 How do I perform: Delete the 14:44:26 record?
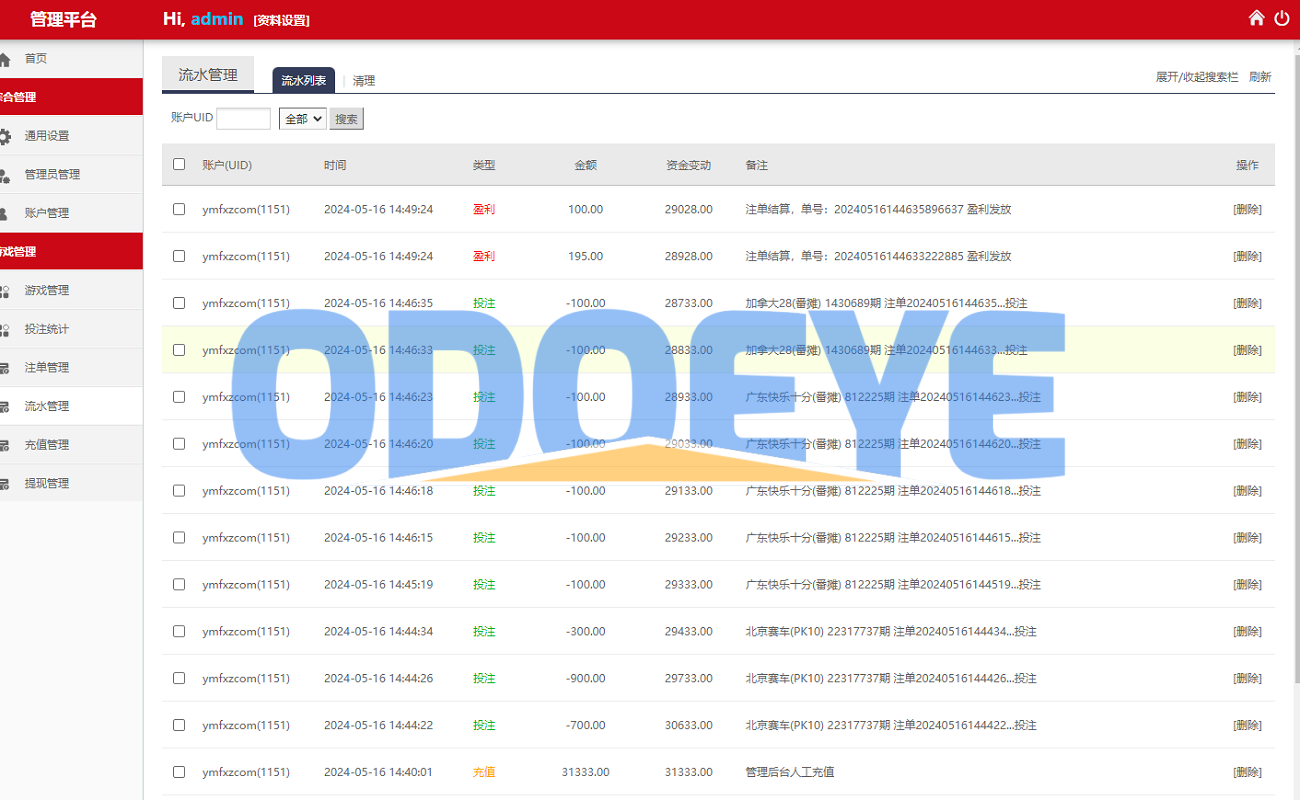1247,679
